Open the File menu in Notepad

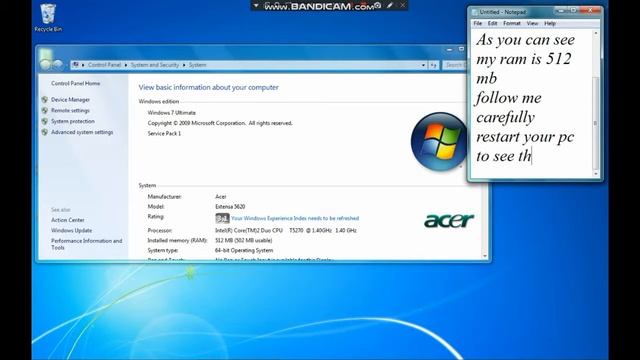click(x=478, y=24)
